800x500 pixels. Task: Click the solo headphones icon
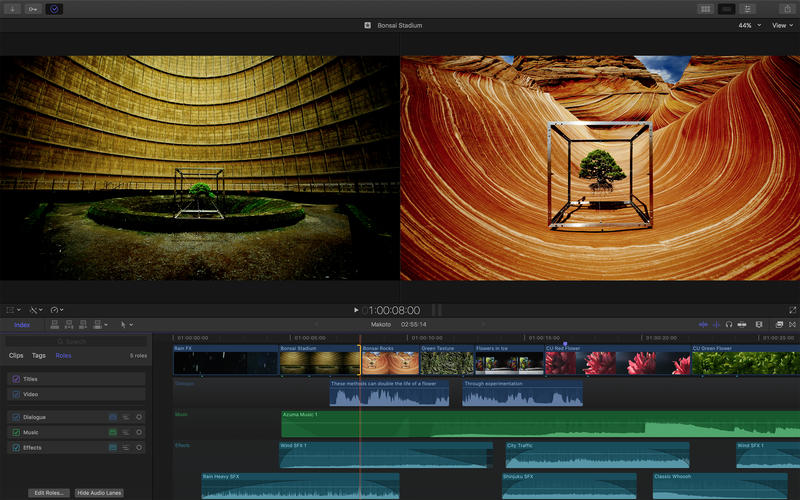[729, 324]
